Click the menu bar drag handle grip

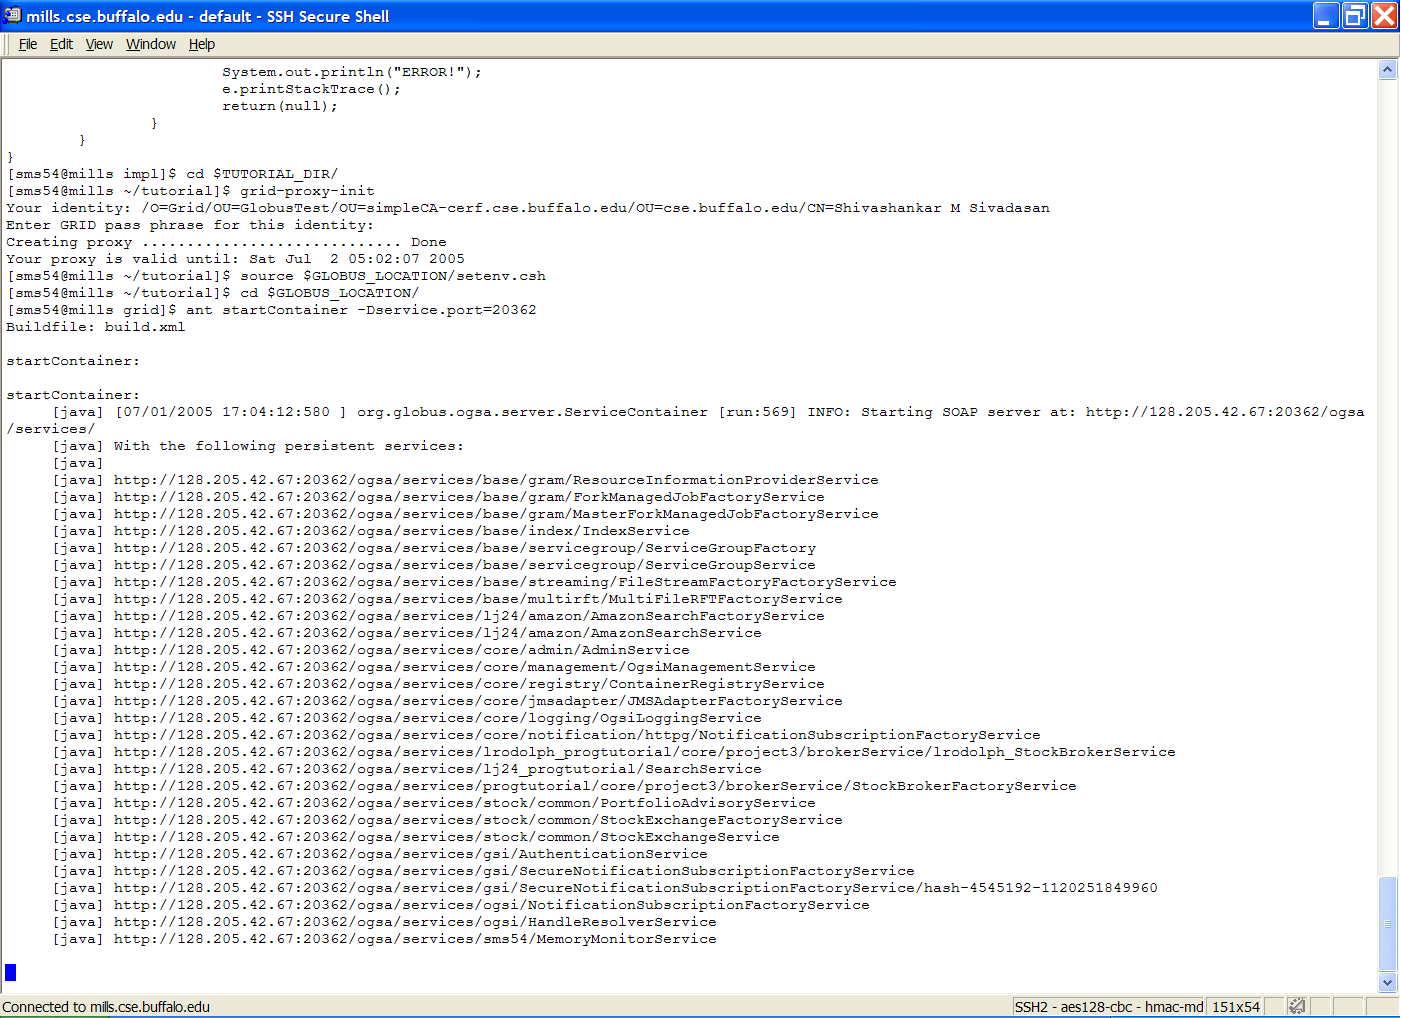click(8, 44)
